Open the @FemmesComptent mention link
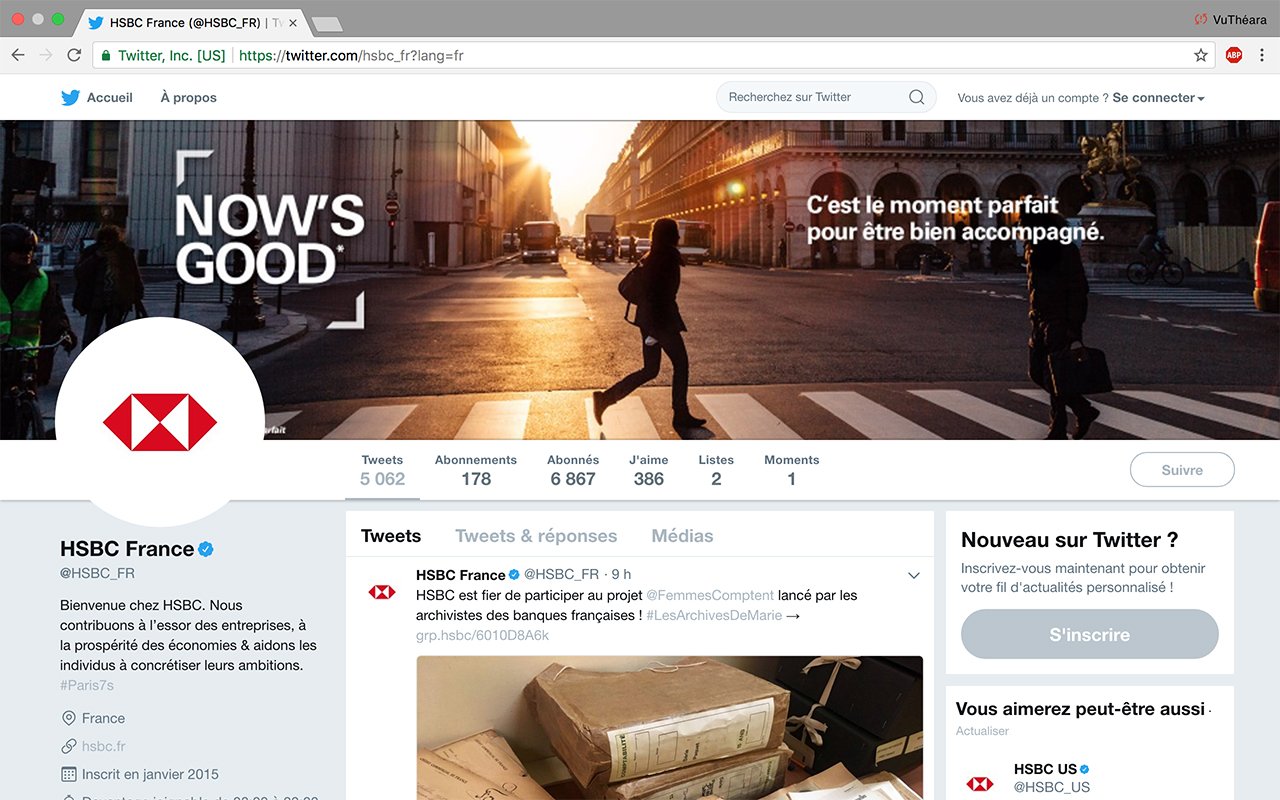 pos(710,595)
